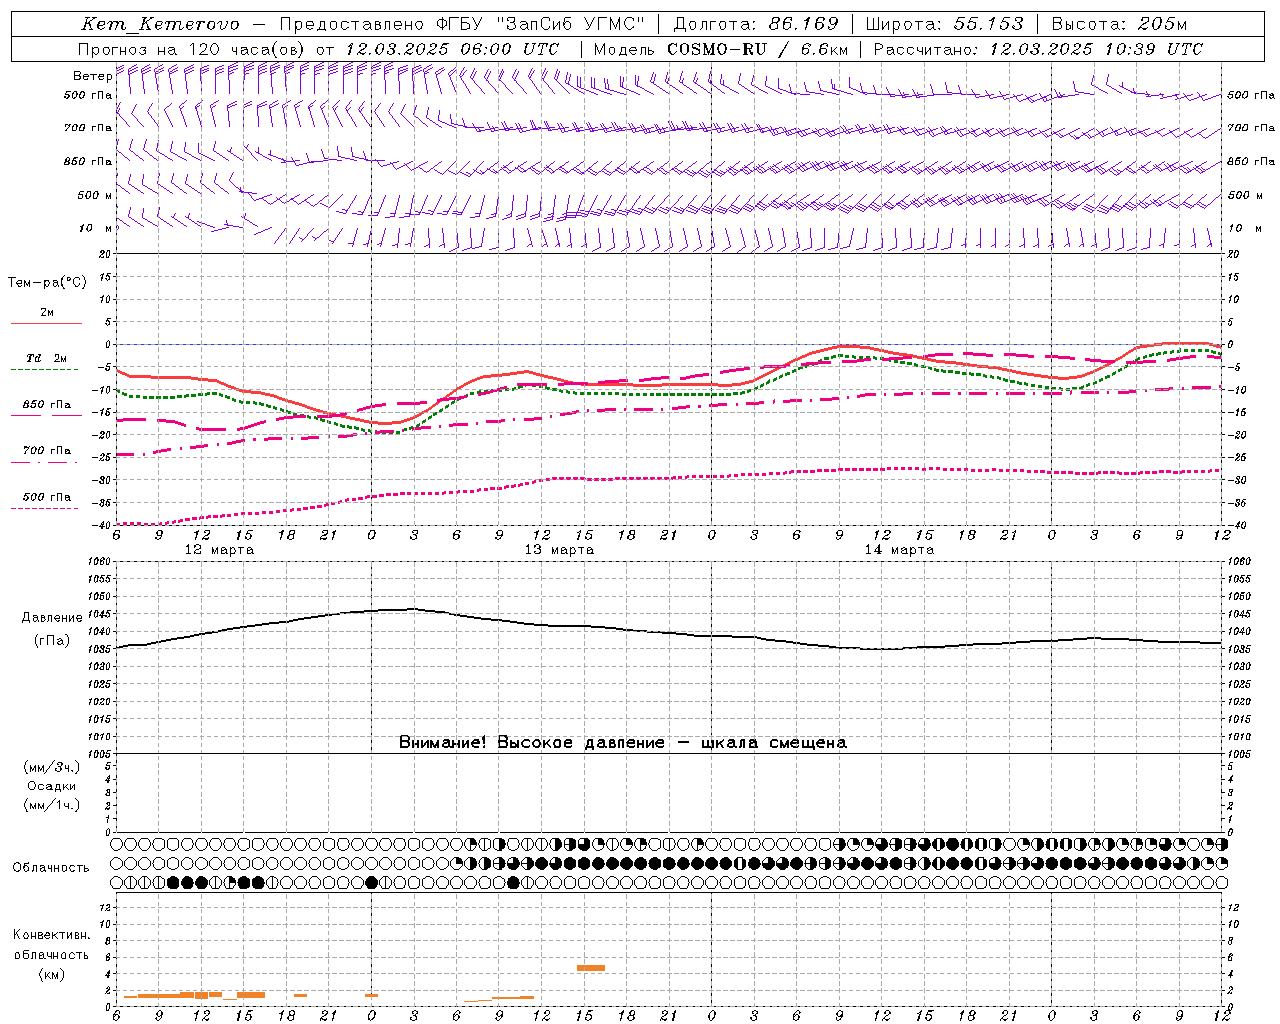Click the 12 марта date label

[x=220, y=550]
